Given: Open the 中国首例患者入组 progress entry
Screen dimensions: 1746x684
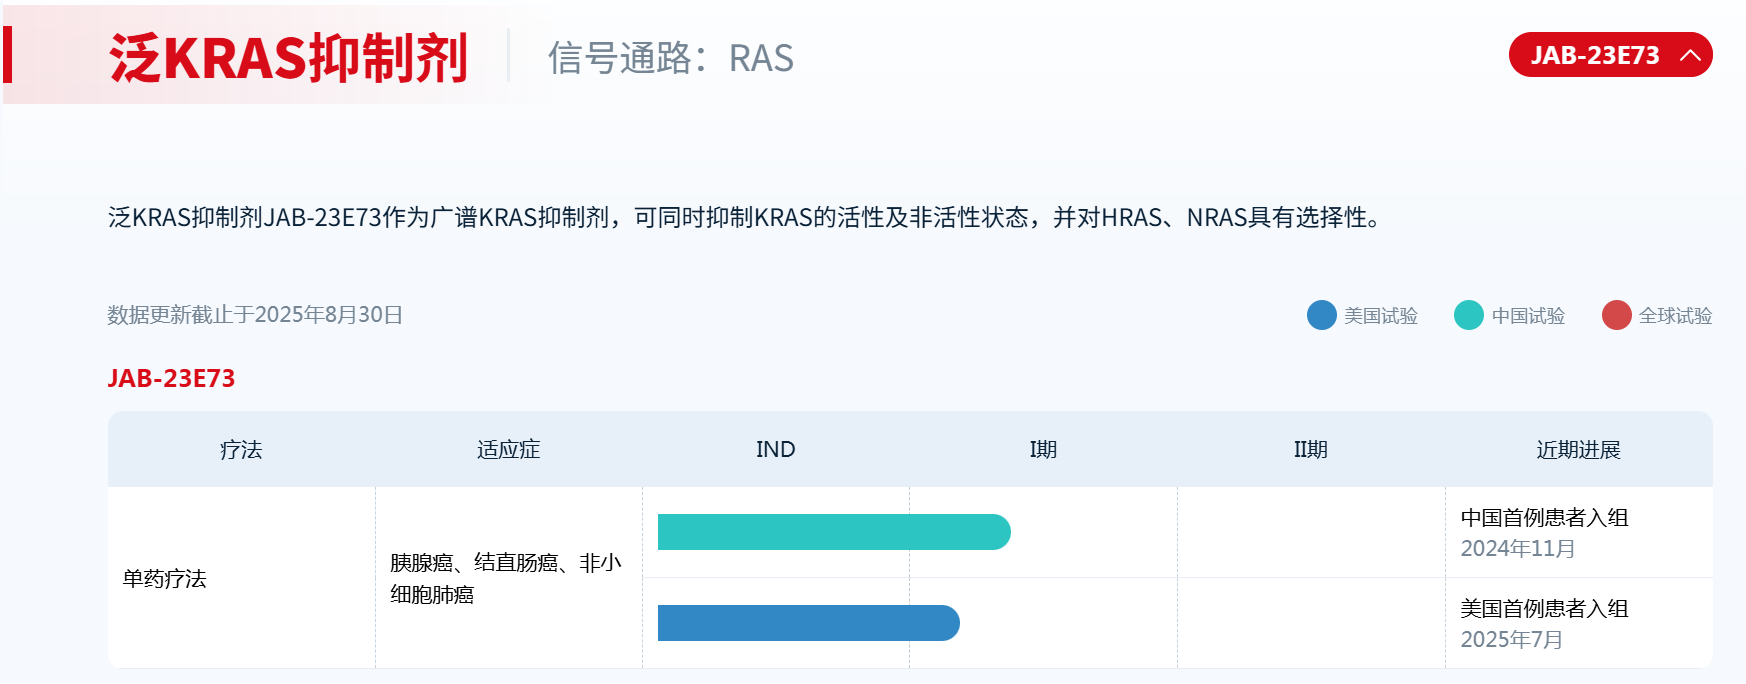Looking at the screenshot, I should tap(1544, 518).
